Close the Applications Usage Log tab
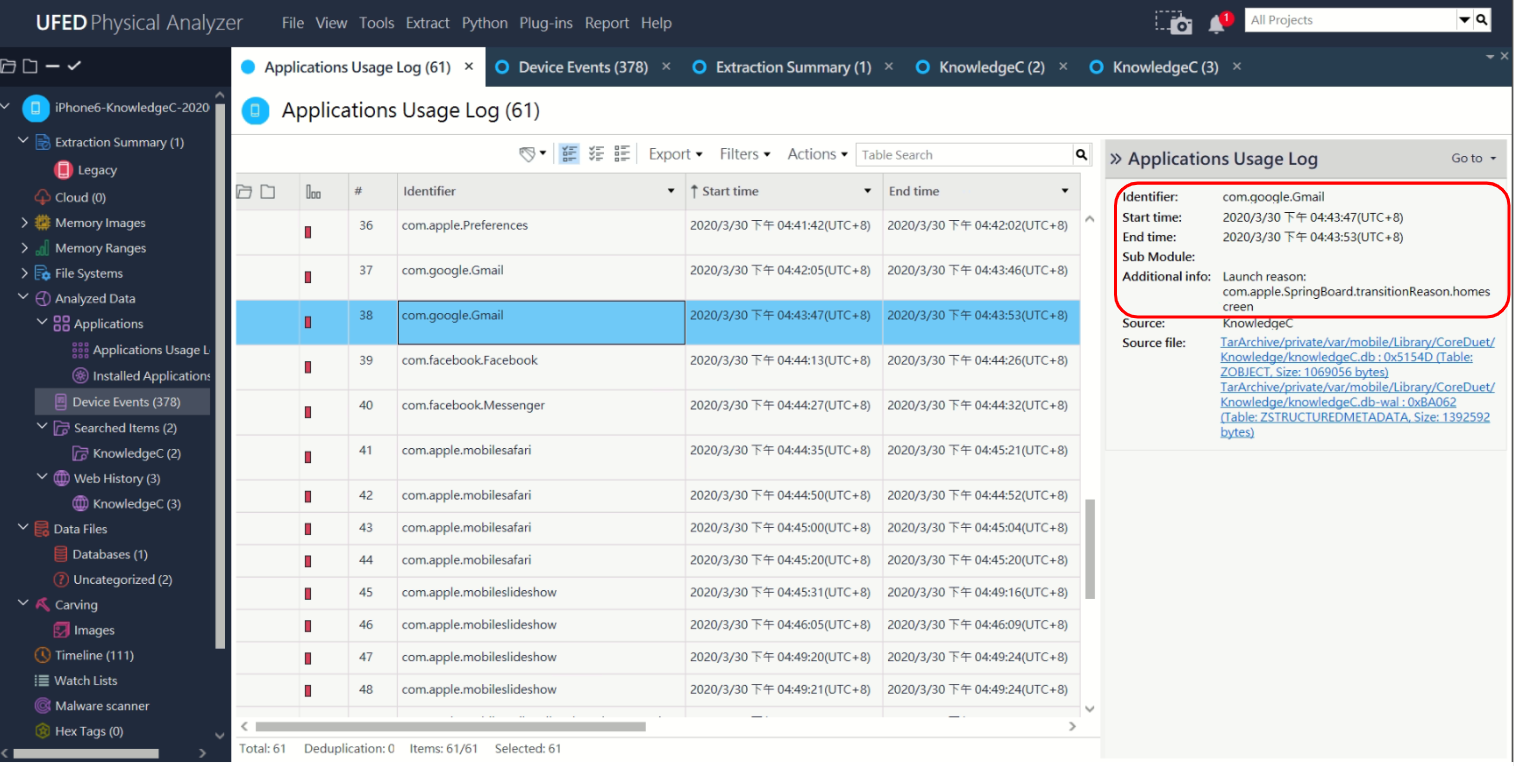The image size is (1514, 766). pyautogui.click(x=469, y=67)
